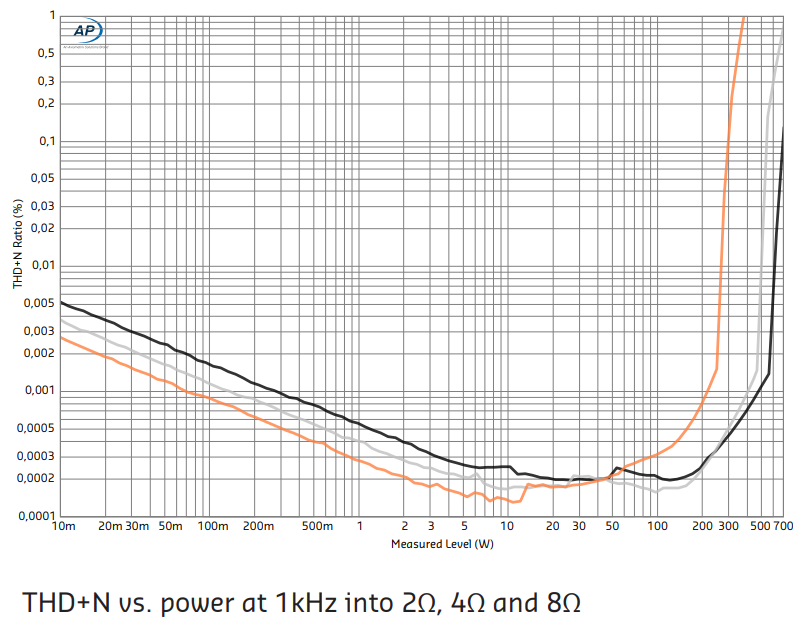Viewport: 800px width, 634px height.
Task: Click the '0,03' y-axis tick label
Action: [43, 206]
